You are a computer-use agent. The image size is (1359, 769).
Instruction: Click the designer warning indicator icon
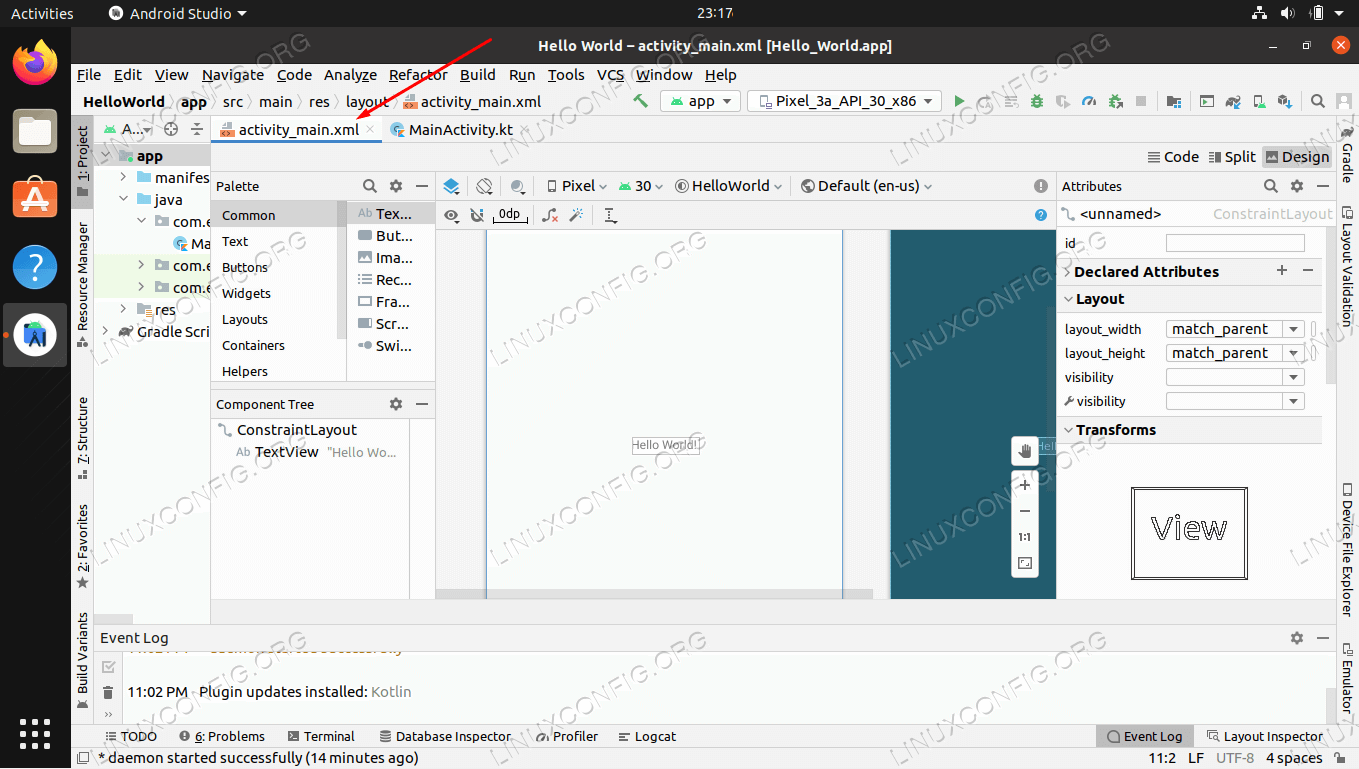(x=1041, y=186)
